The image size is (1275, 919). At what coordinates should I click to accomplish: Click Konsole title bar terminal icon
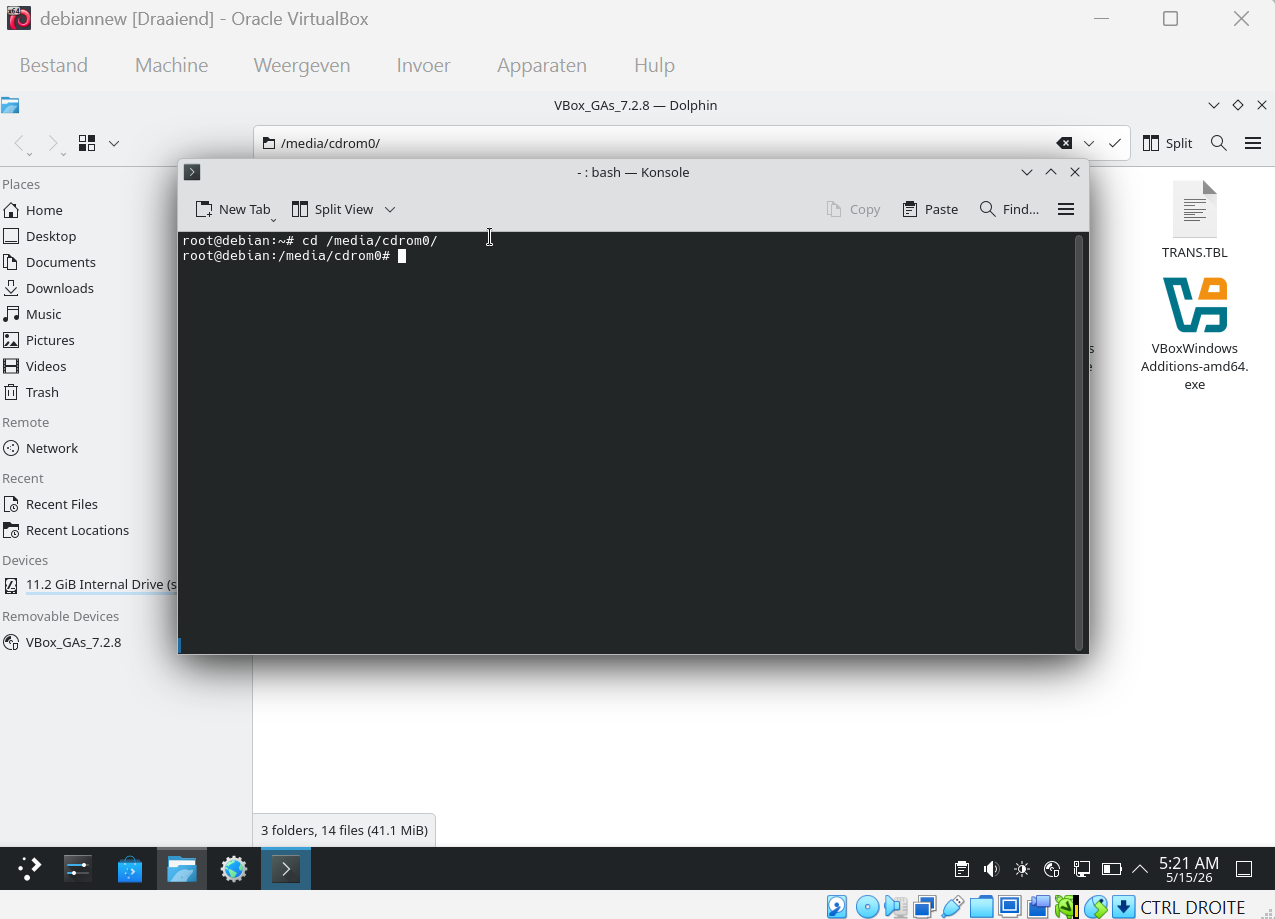click(x=192, y=172)
